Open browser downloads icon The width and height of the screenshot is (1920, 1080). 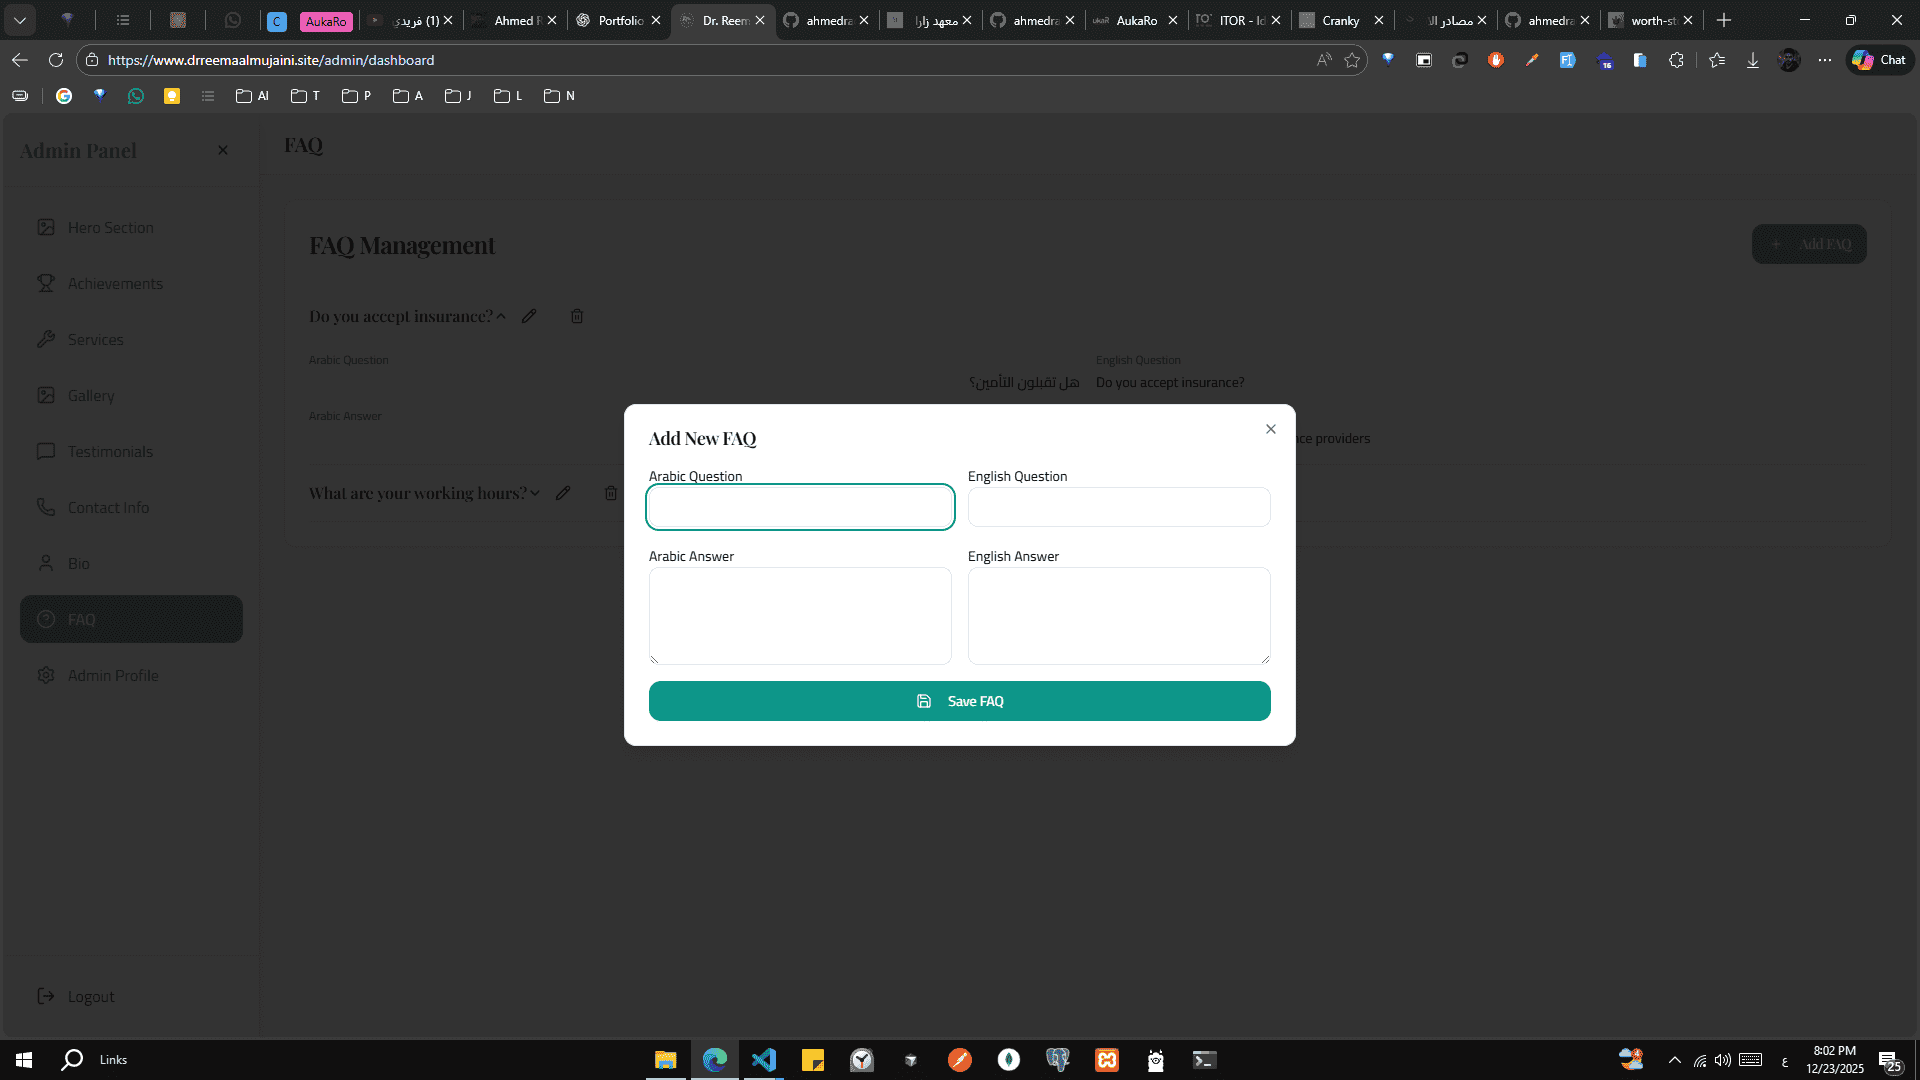coord(1753,60)
